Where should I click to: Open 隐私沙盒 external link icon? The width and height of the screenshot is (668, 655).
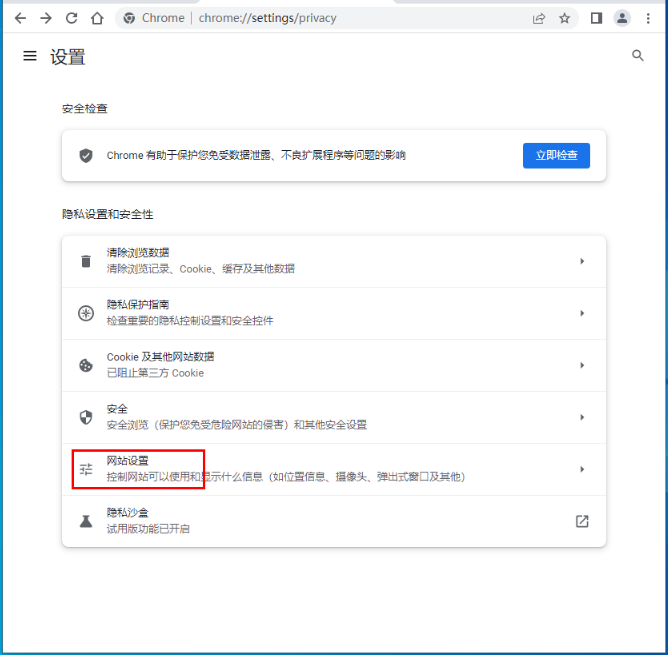(582, 521)
